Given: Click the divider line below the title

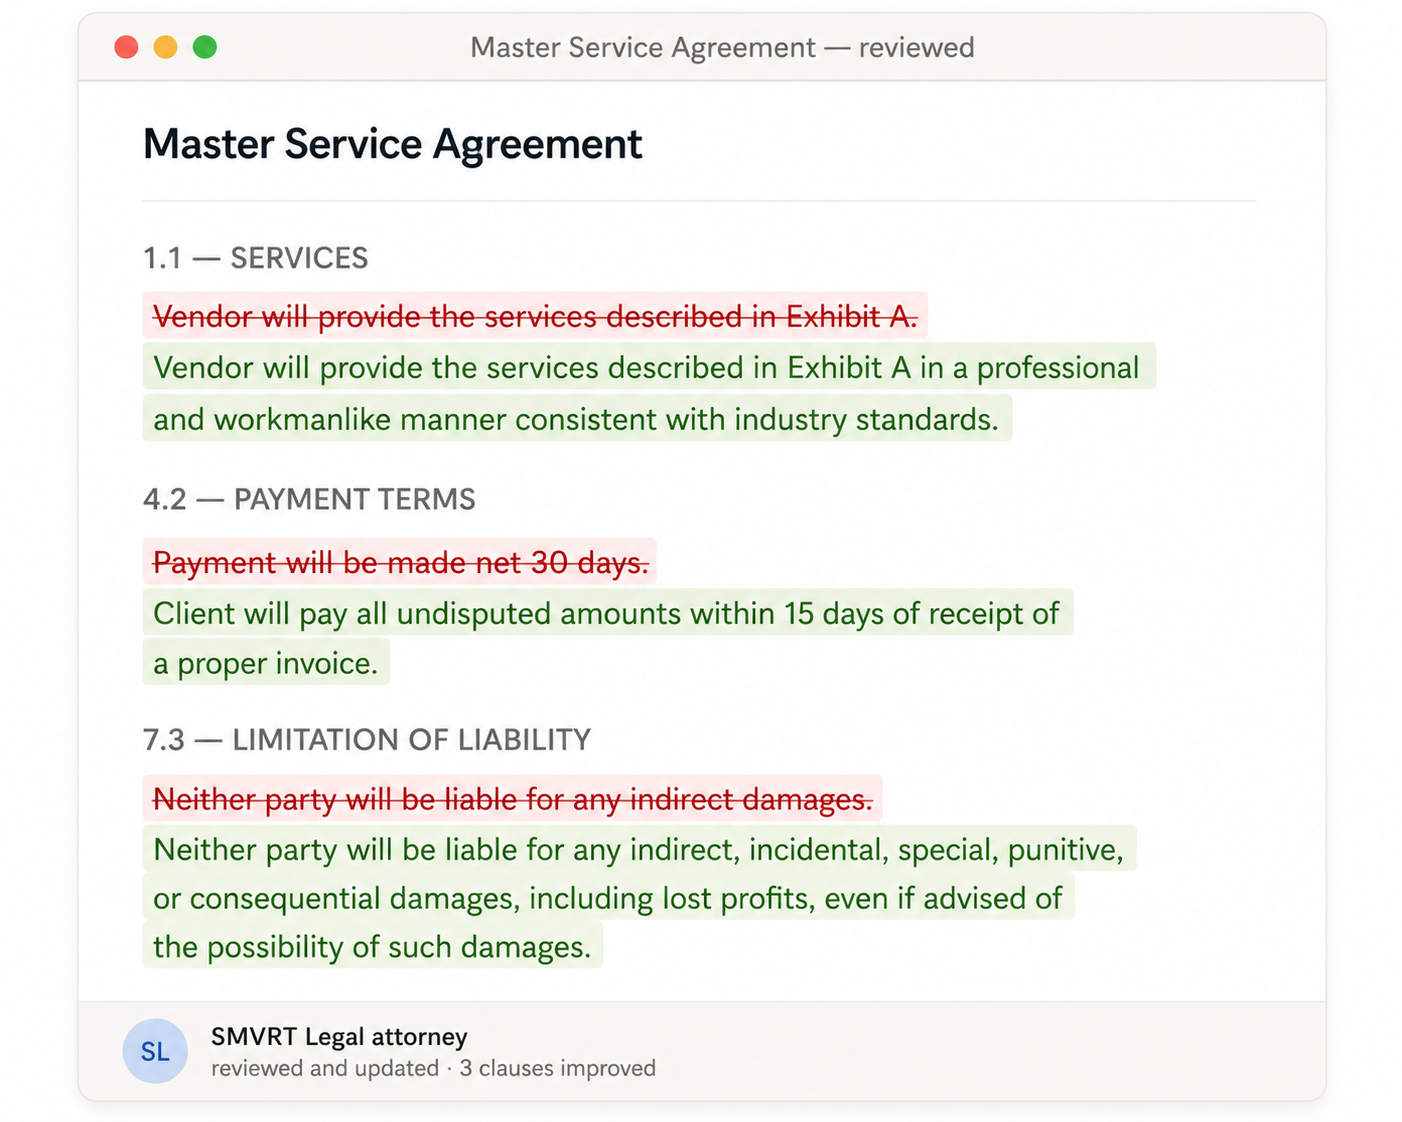Looking at the screenshot, I should (x=700, y=201).
